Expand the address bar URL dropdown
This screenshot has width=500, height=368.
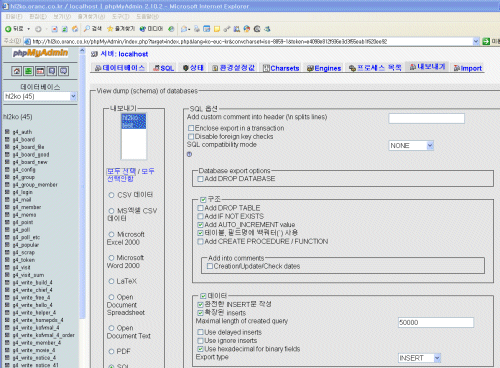(x=476, y=41)
